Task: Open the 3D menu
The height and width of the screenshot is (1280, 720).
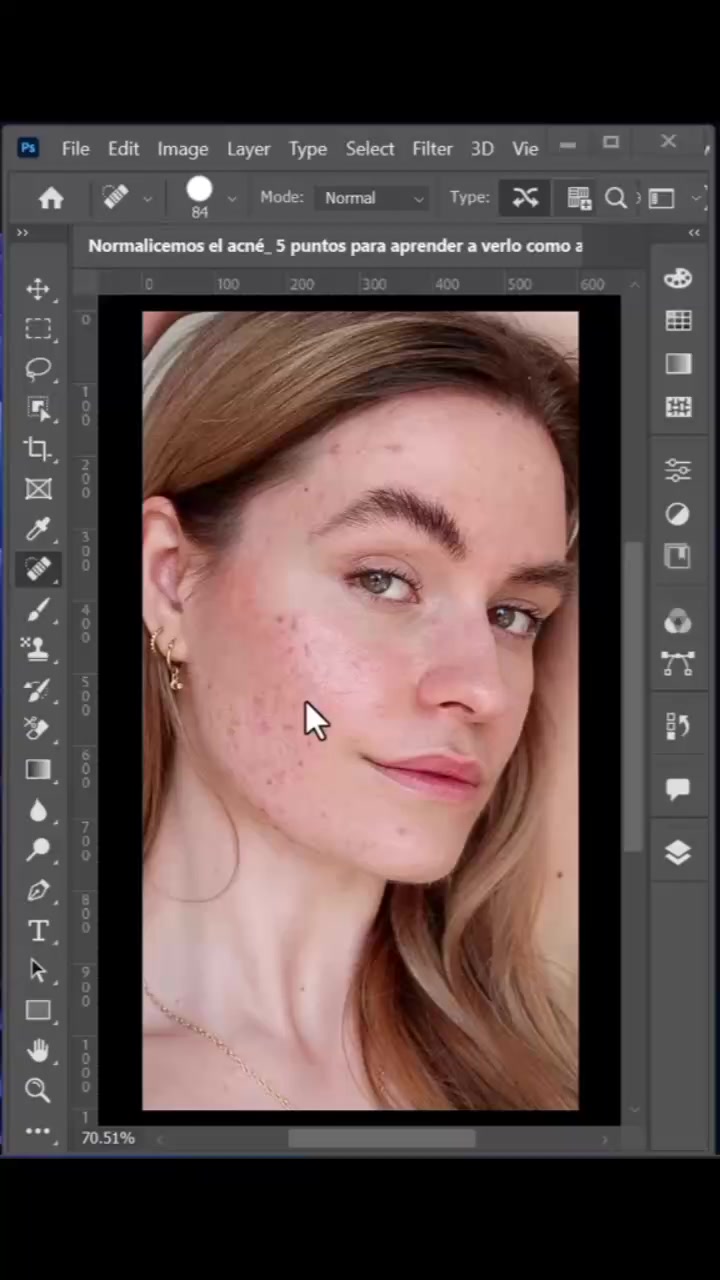Action: click(482, 148)
